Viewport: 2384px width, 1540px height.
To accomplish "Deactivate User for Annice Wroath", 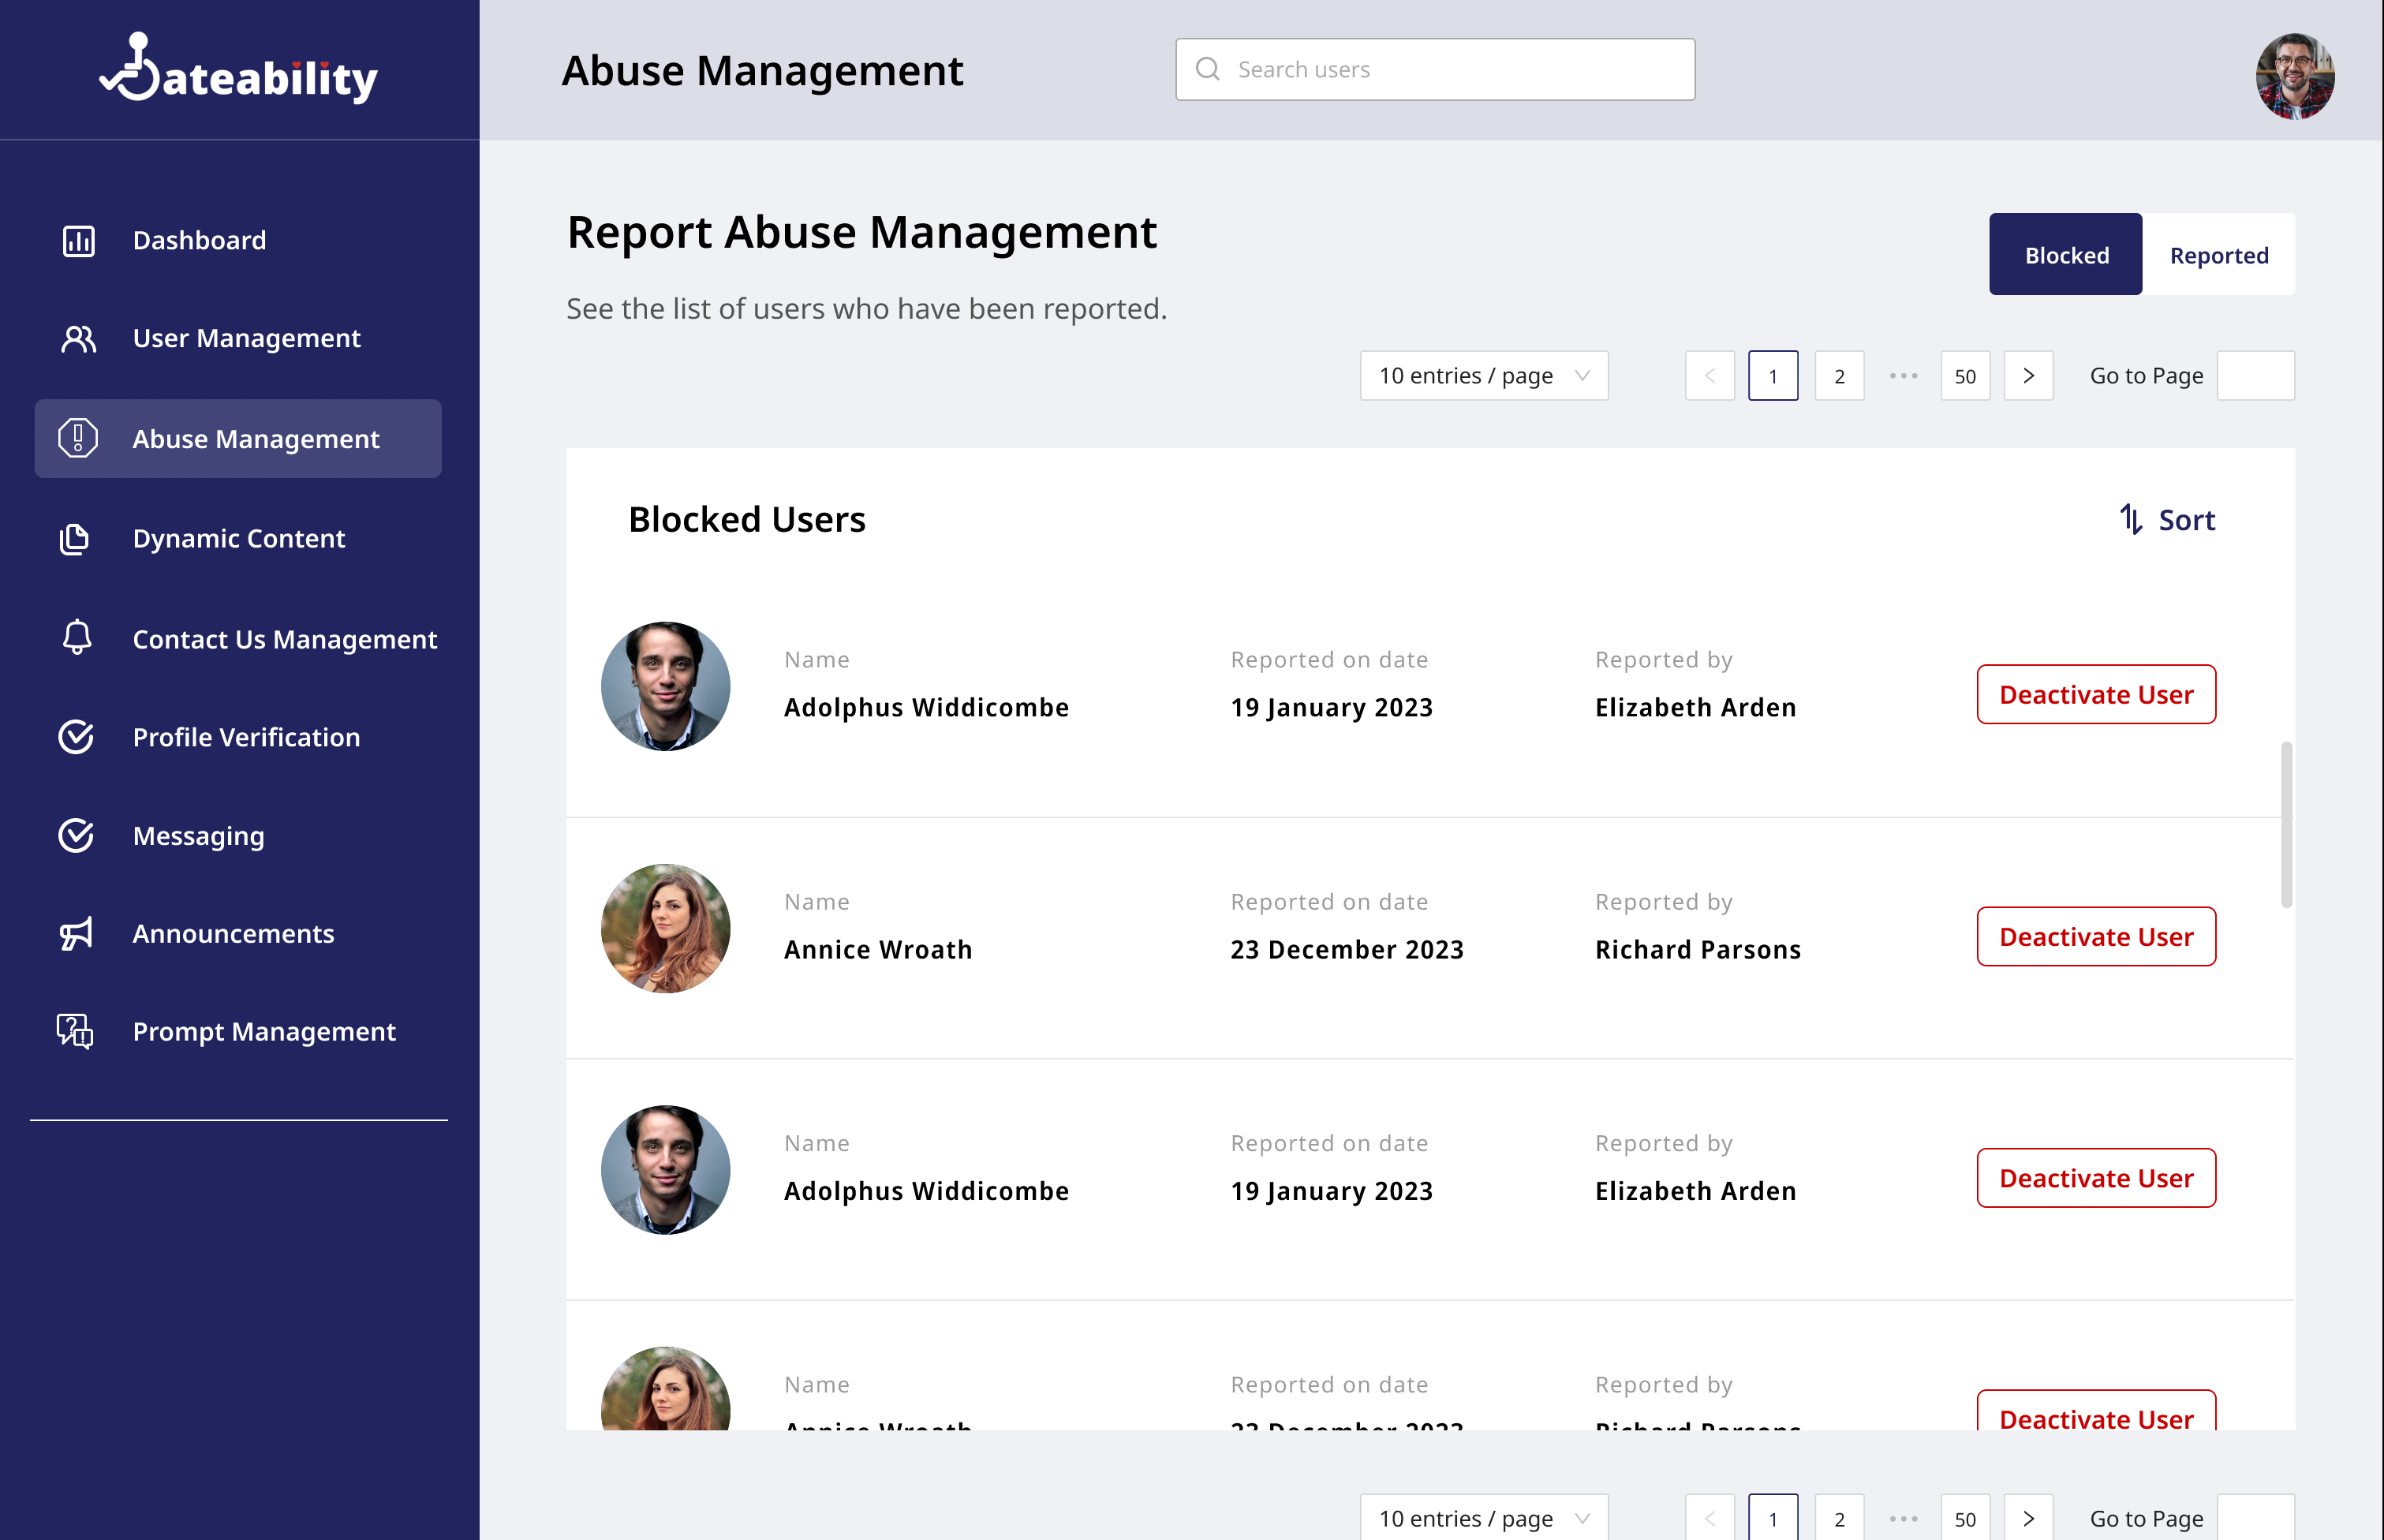I will coord(2096,937).
